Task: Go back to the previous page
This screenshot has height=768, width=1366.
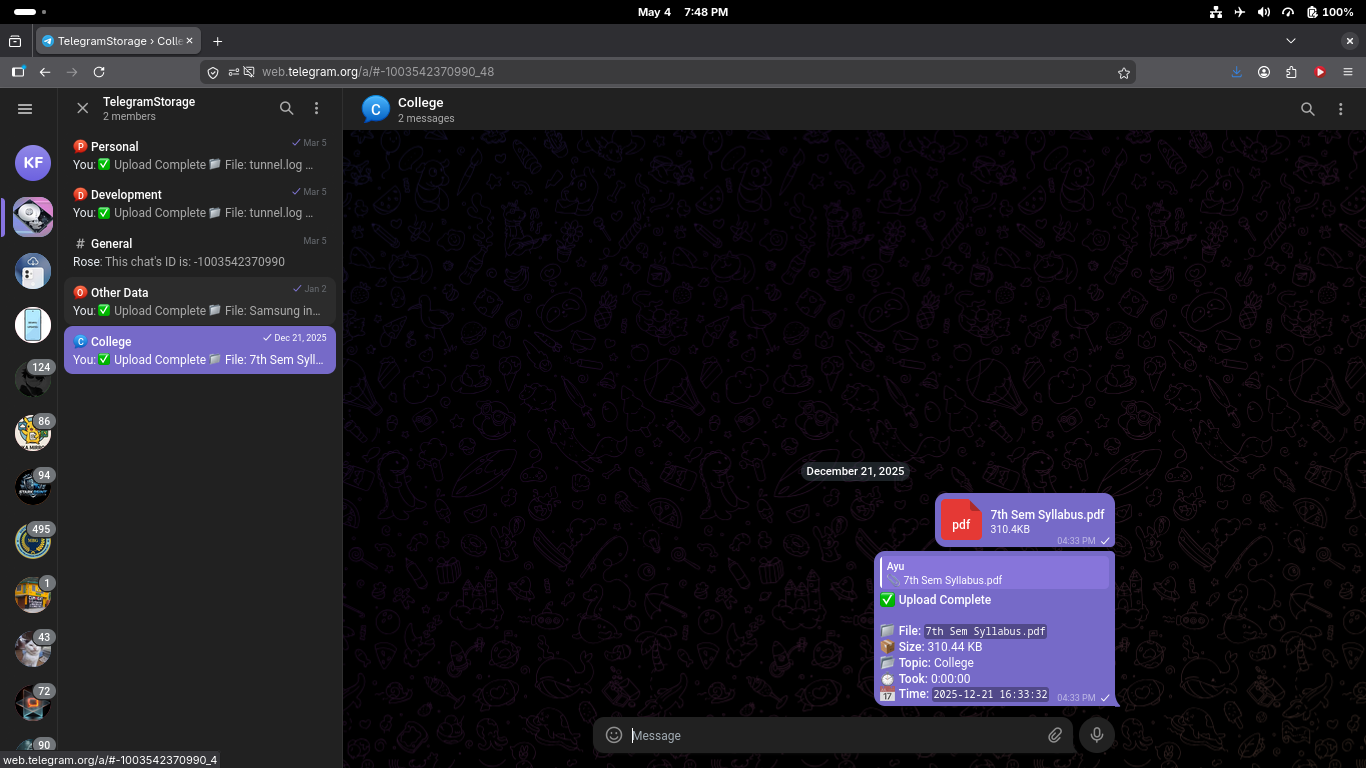Action: (45, 72)
